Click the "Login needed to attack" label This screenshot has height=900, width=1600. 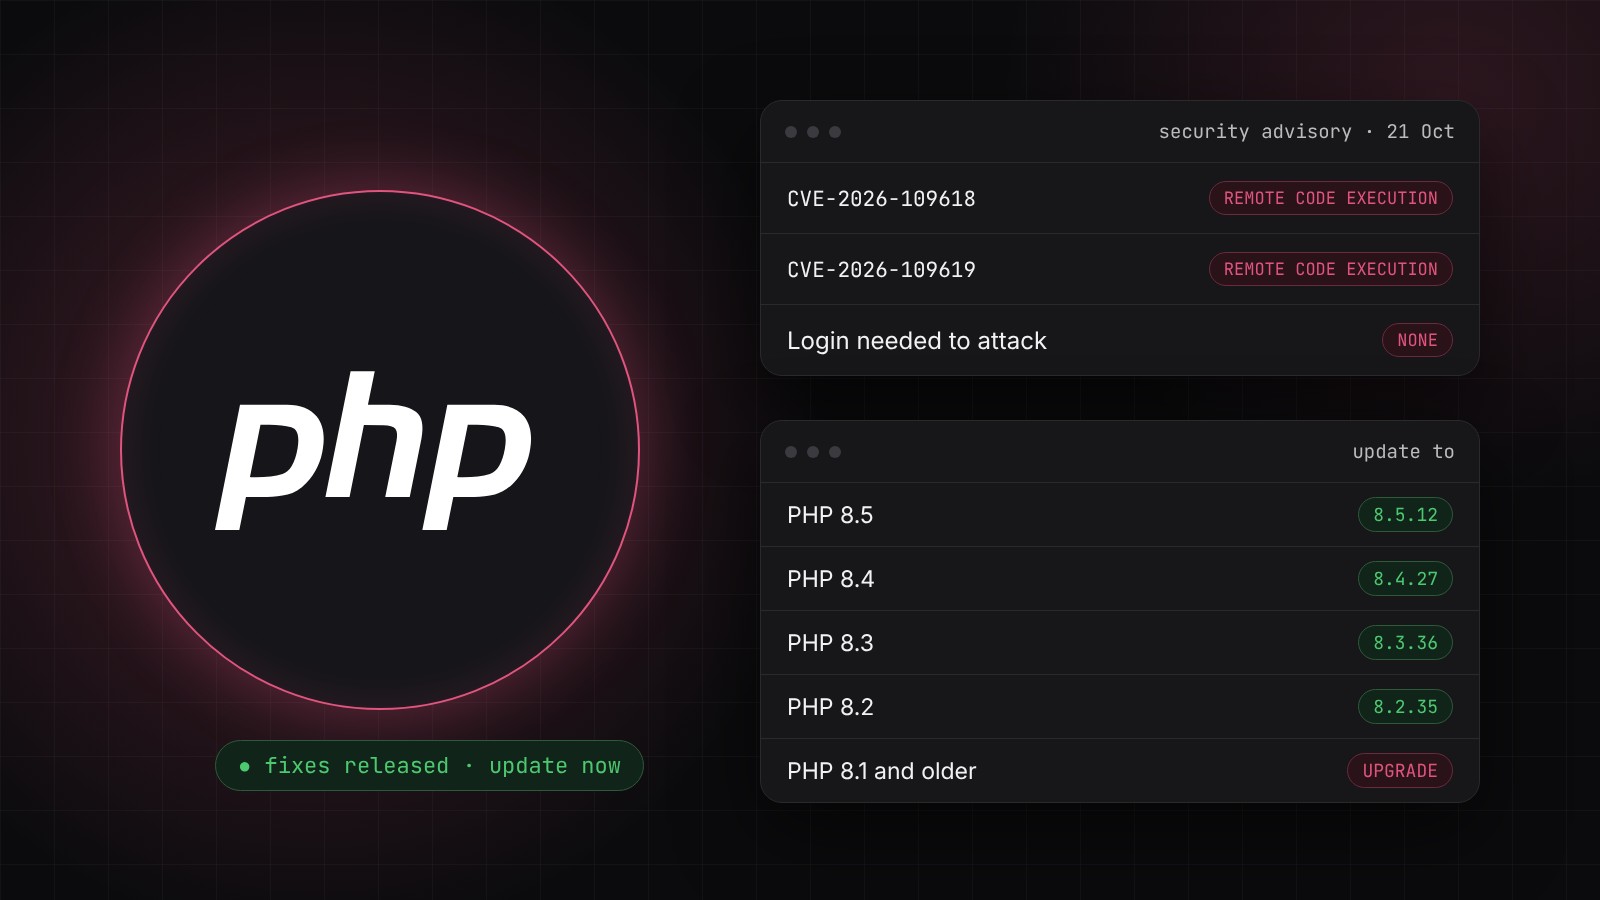(917, 341)
